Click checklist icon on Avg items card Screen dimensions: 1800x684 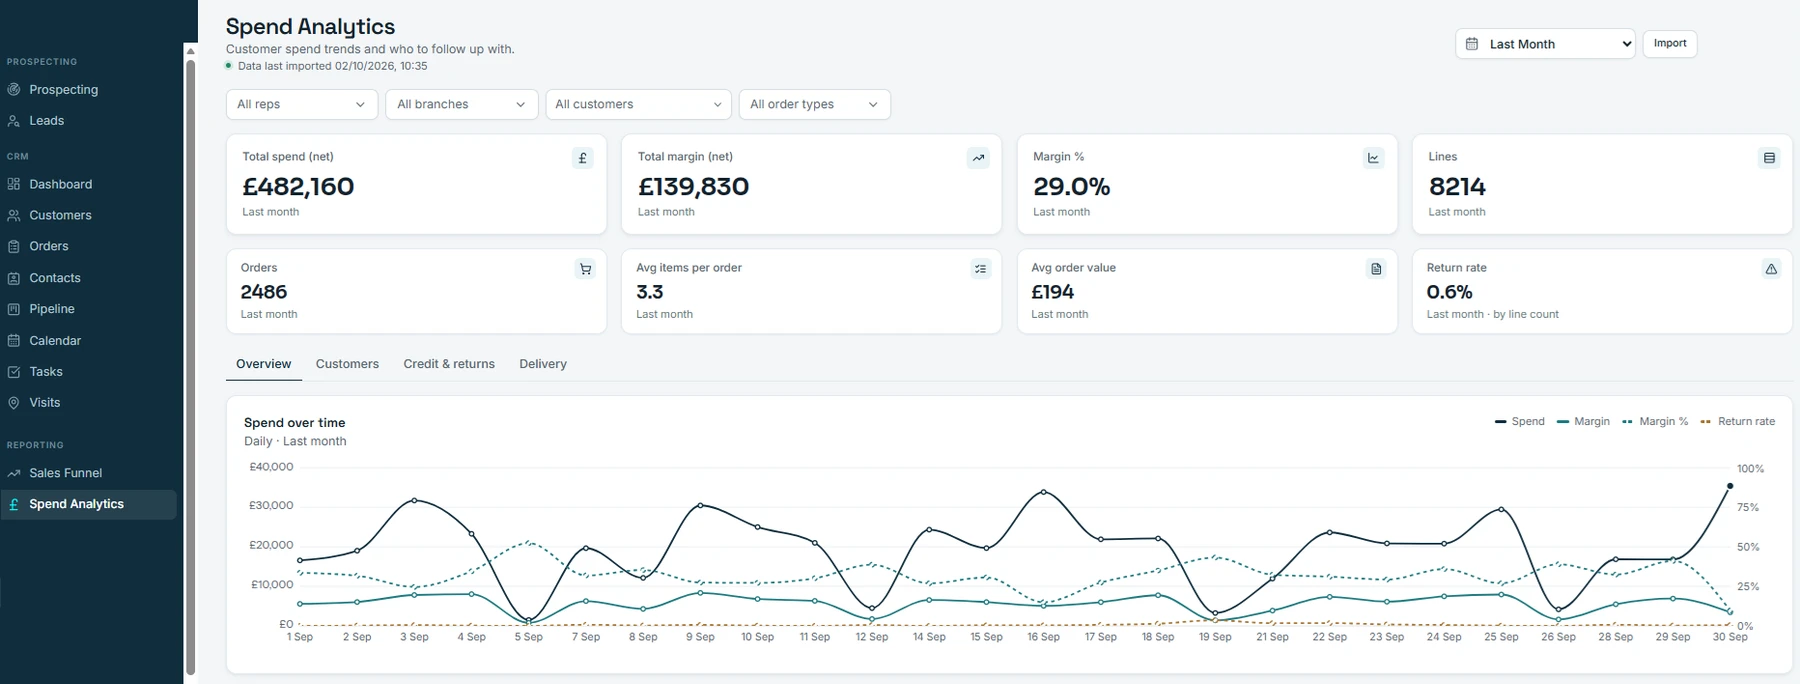(981, 269)
